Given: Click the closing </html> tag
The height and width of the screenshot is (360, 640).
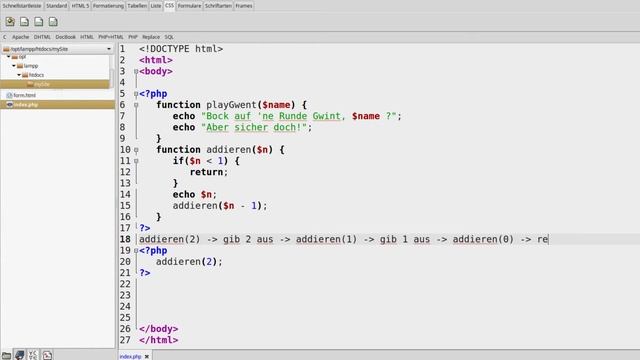Looking at the screenshot, I should click(x=158, y=340).
